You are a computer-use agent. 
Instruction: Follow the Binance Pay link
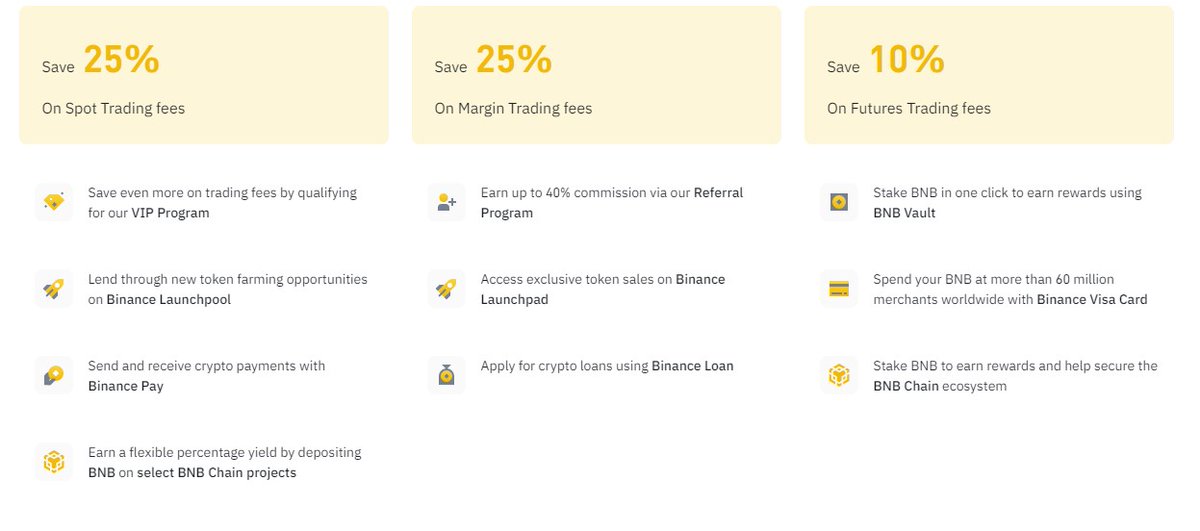point(126,386)
